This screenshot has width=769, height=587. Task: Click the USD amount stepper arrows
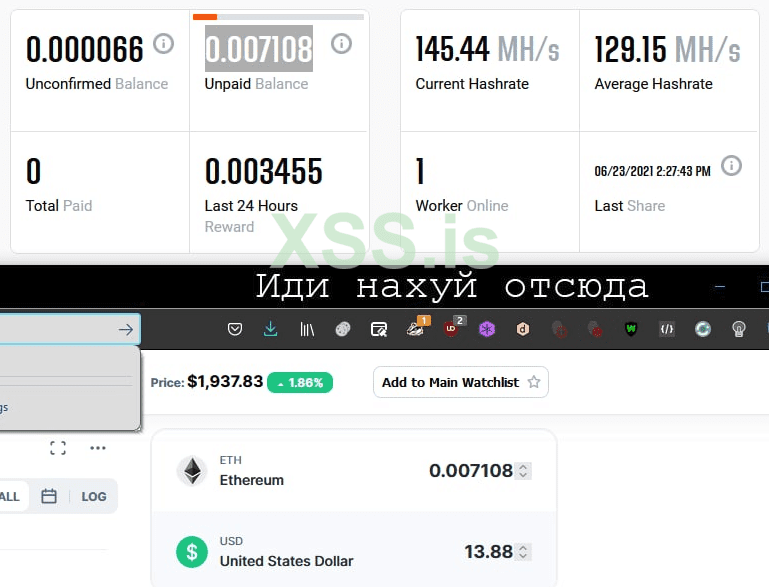click(523, 552)
